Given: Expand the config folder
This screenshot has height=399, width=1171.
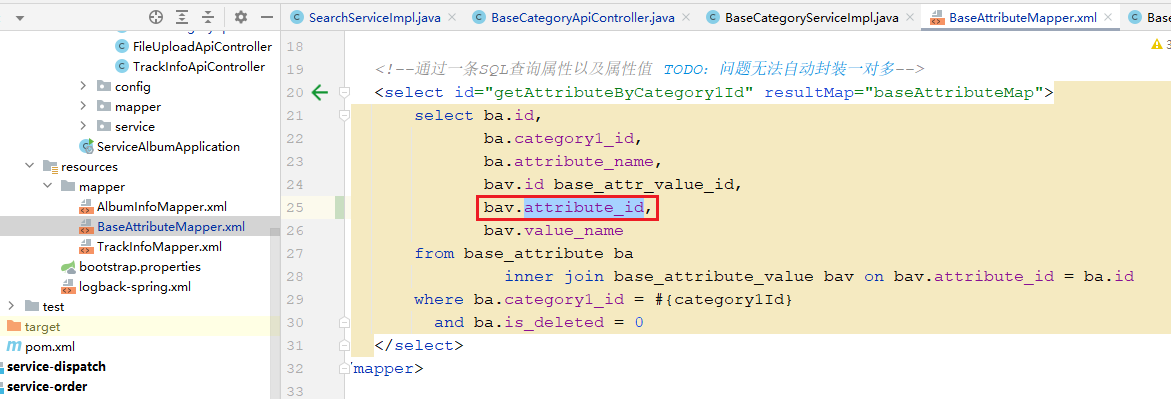Looking at the screenshot, I should pyautogui.click(x=84, y=86).
